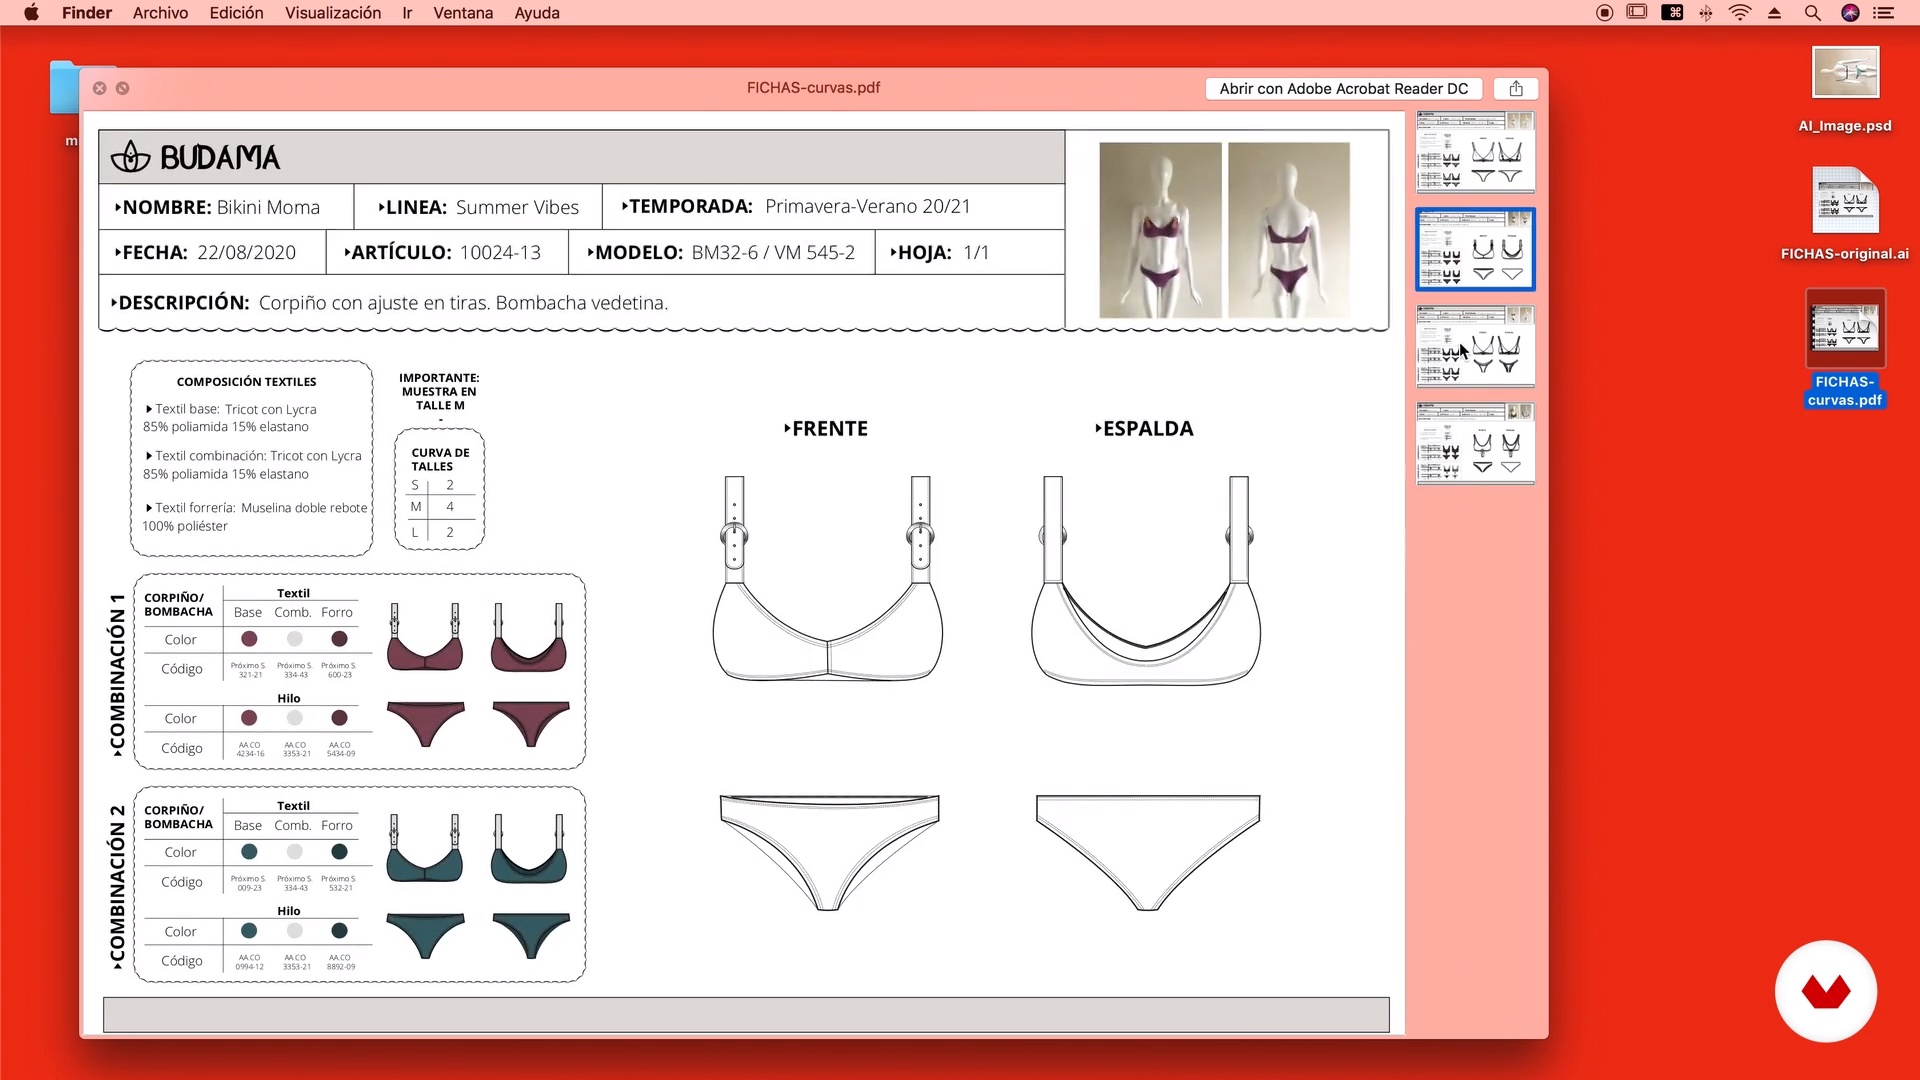Open the Edición menu

click(x=236, y=13)
